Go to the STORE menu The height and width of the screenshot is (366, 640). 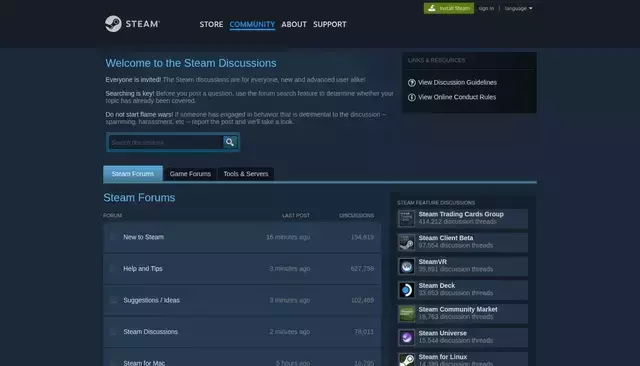click(211, 24)
